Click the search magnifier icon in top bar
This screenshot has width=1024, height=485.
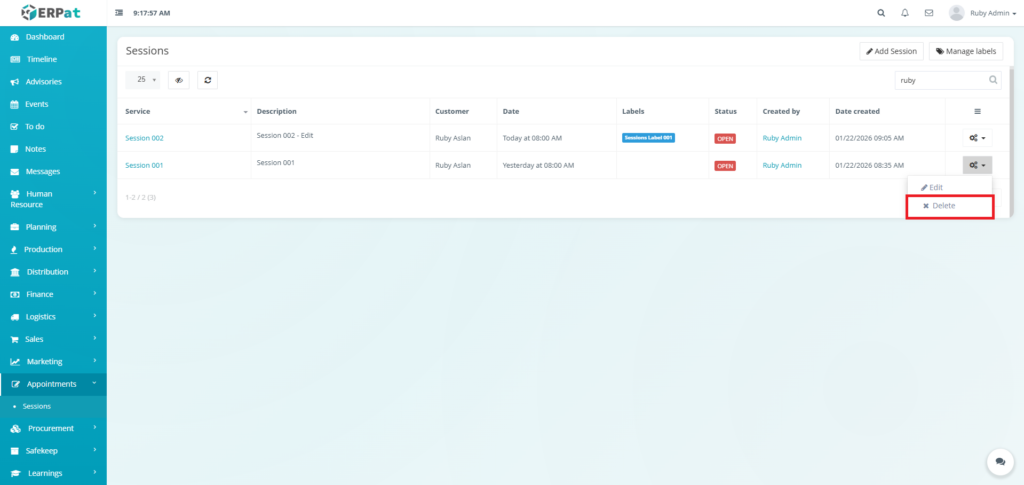coord(881,13)
